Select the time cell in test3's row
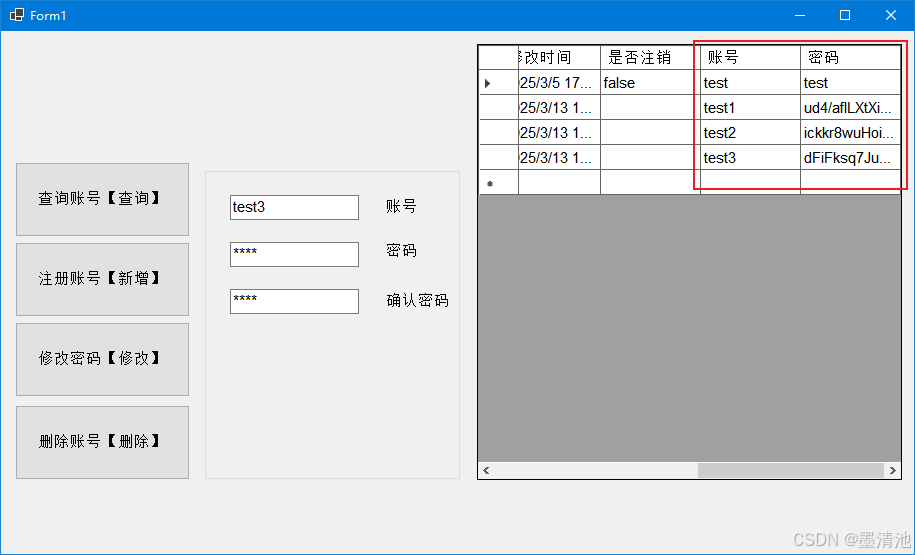915x555 pixels. click(x=559, y=158)
